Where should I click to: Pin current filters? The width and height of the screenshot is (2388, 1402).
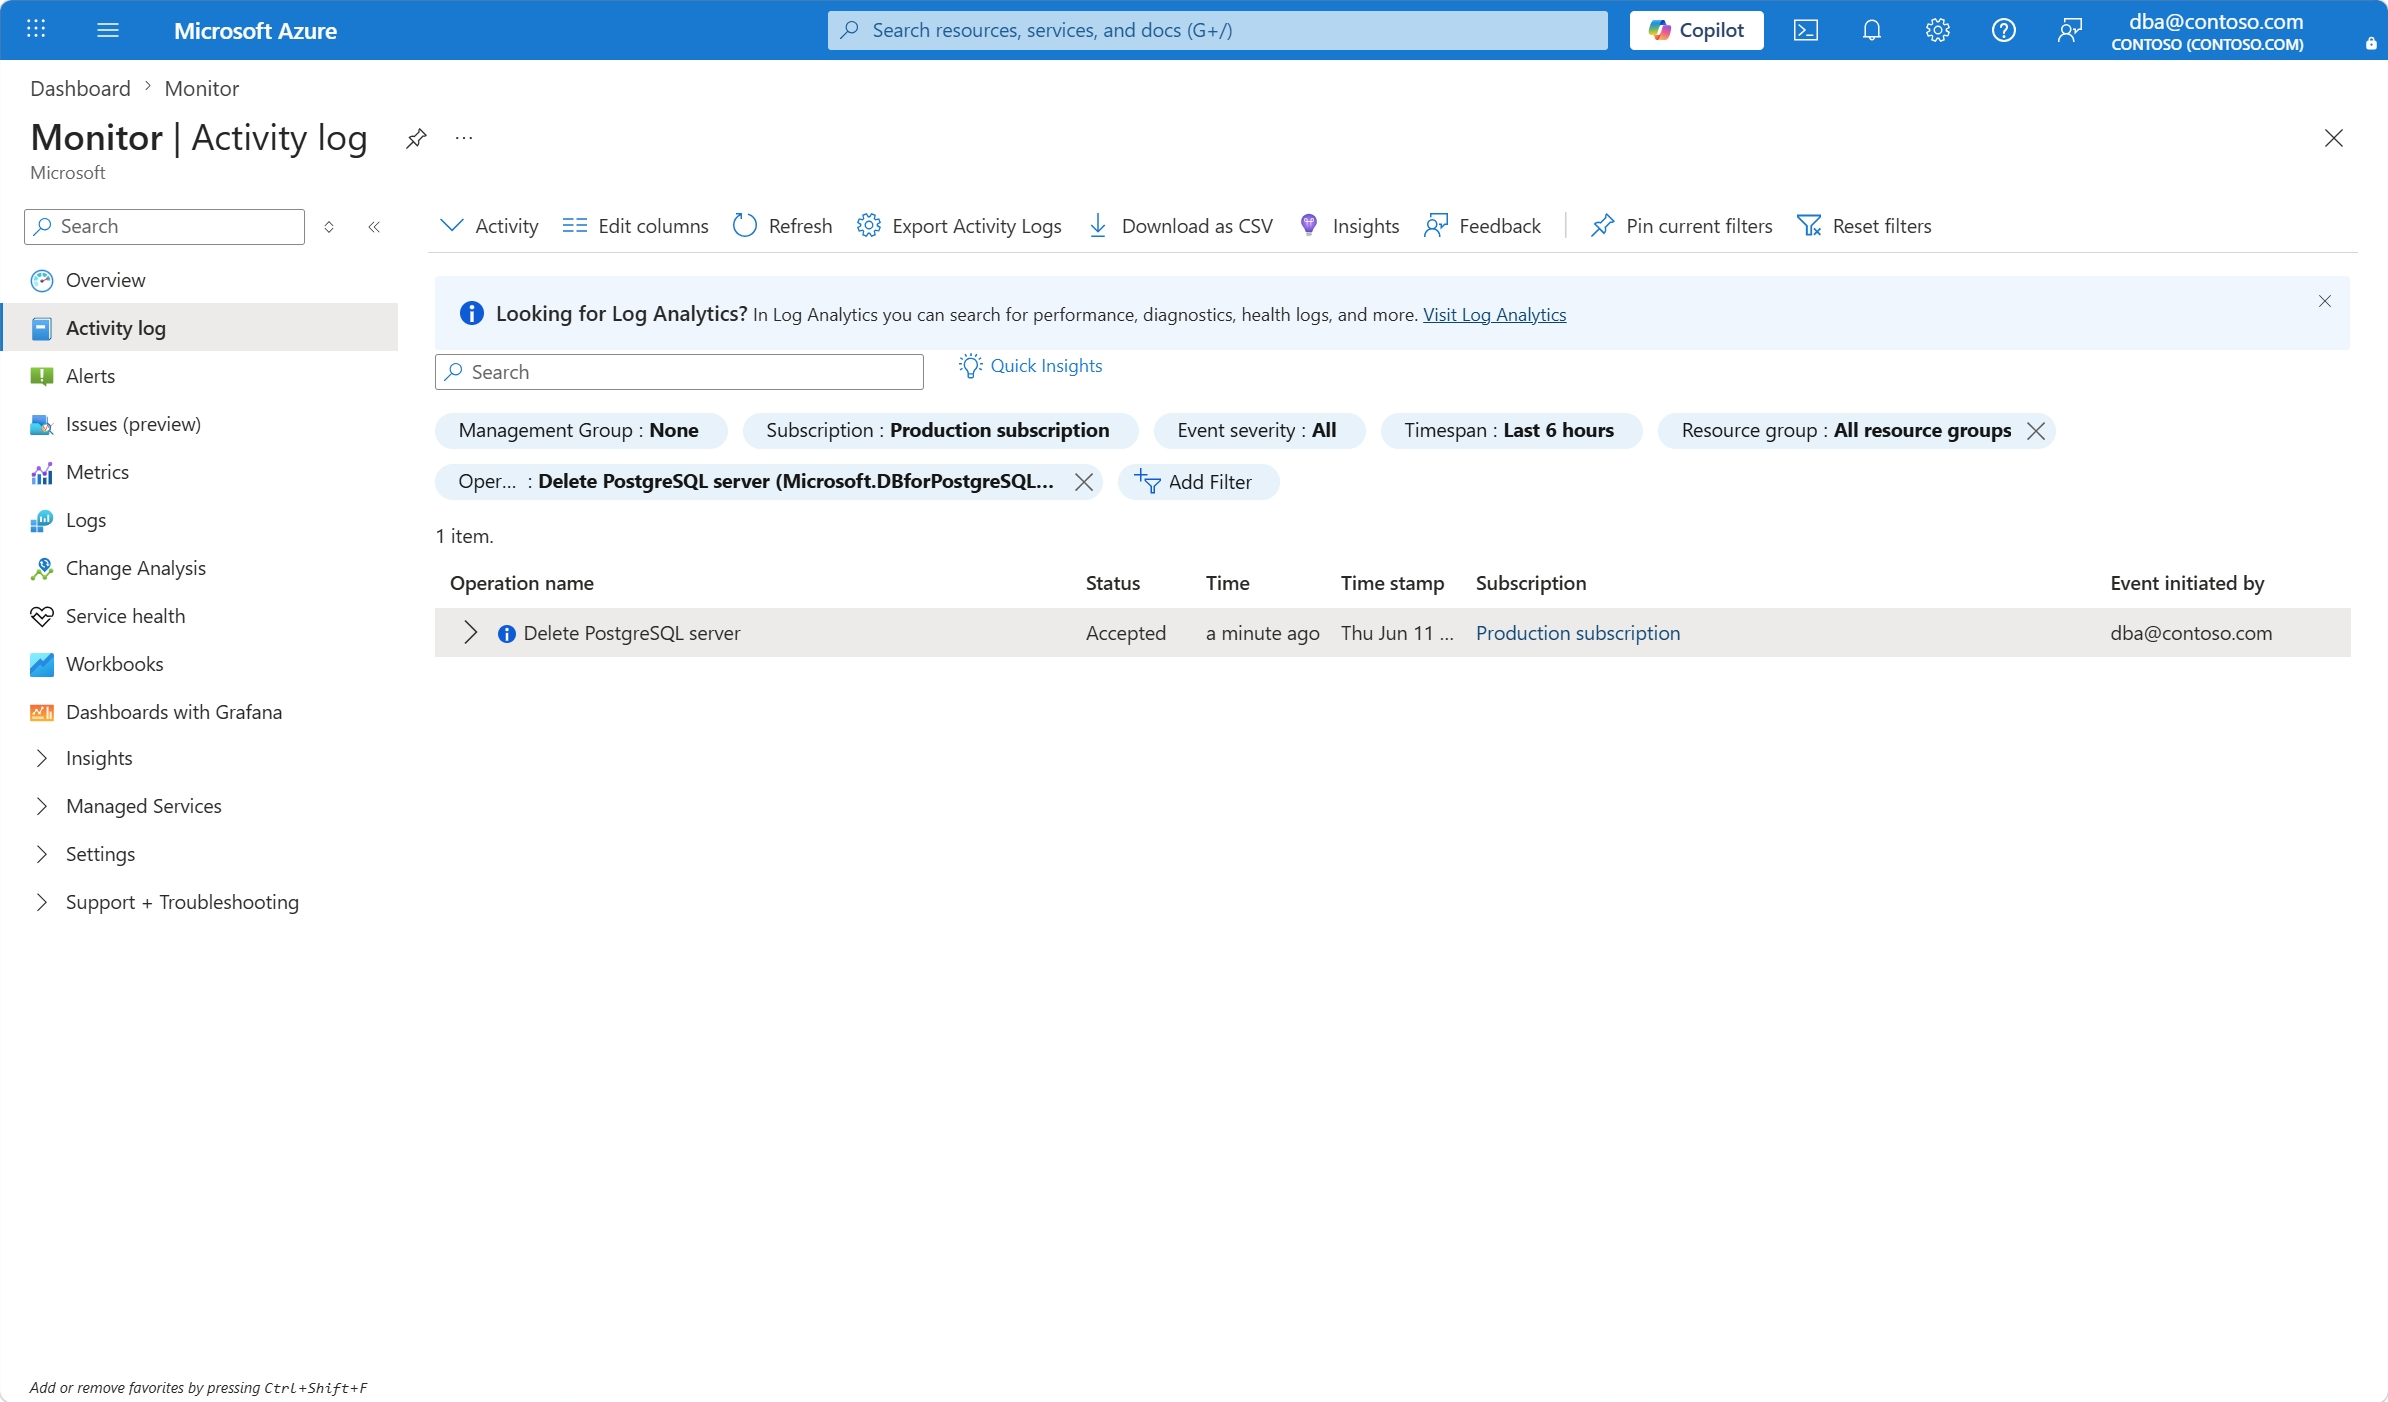tap(1681, 226)
